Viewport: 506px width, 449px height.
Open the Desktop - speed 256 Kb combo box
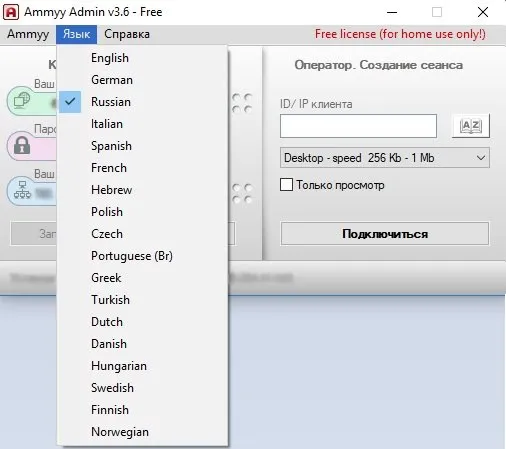[x=385, y=158]
